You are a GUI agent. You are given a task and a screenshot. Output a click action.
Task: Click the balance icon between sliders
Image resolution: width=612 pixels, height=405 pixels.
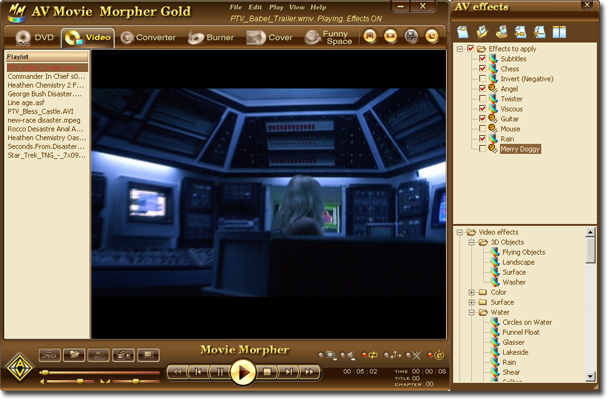click(x=105, y=382)
